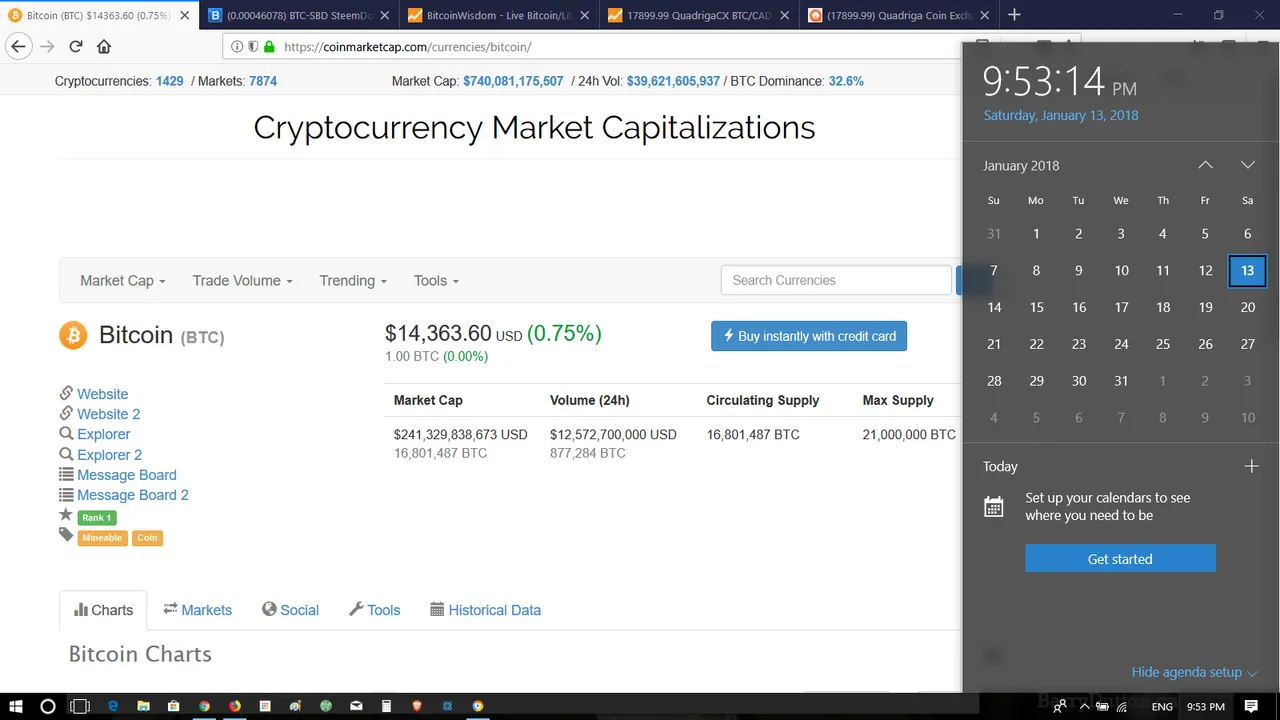This screenshot has width=1280, height=720.
Task: Open the Market Cap dropdown menu
Action: (x=122, y=281)
